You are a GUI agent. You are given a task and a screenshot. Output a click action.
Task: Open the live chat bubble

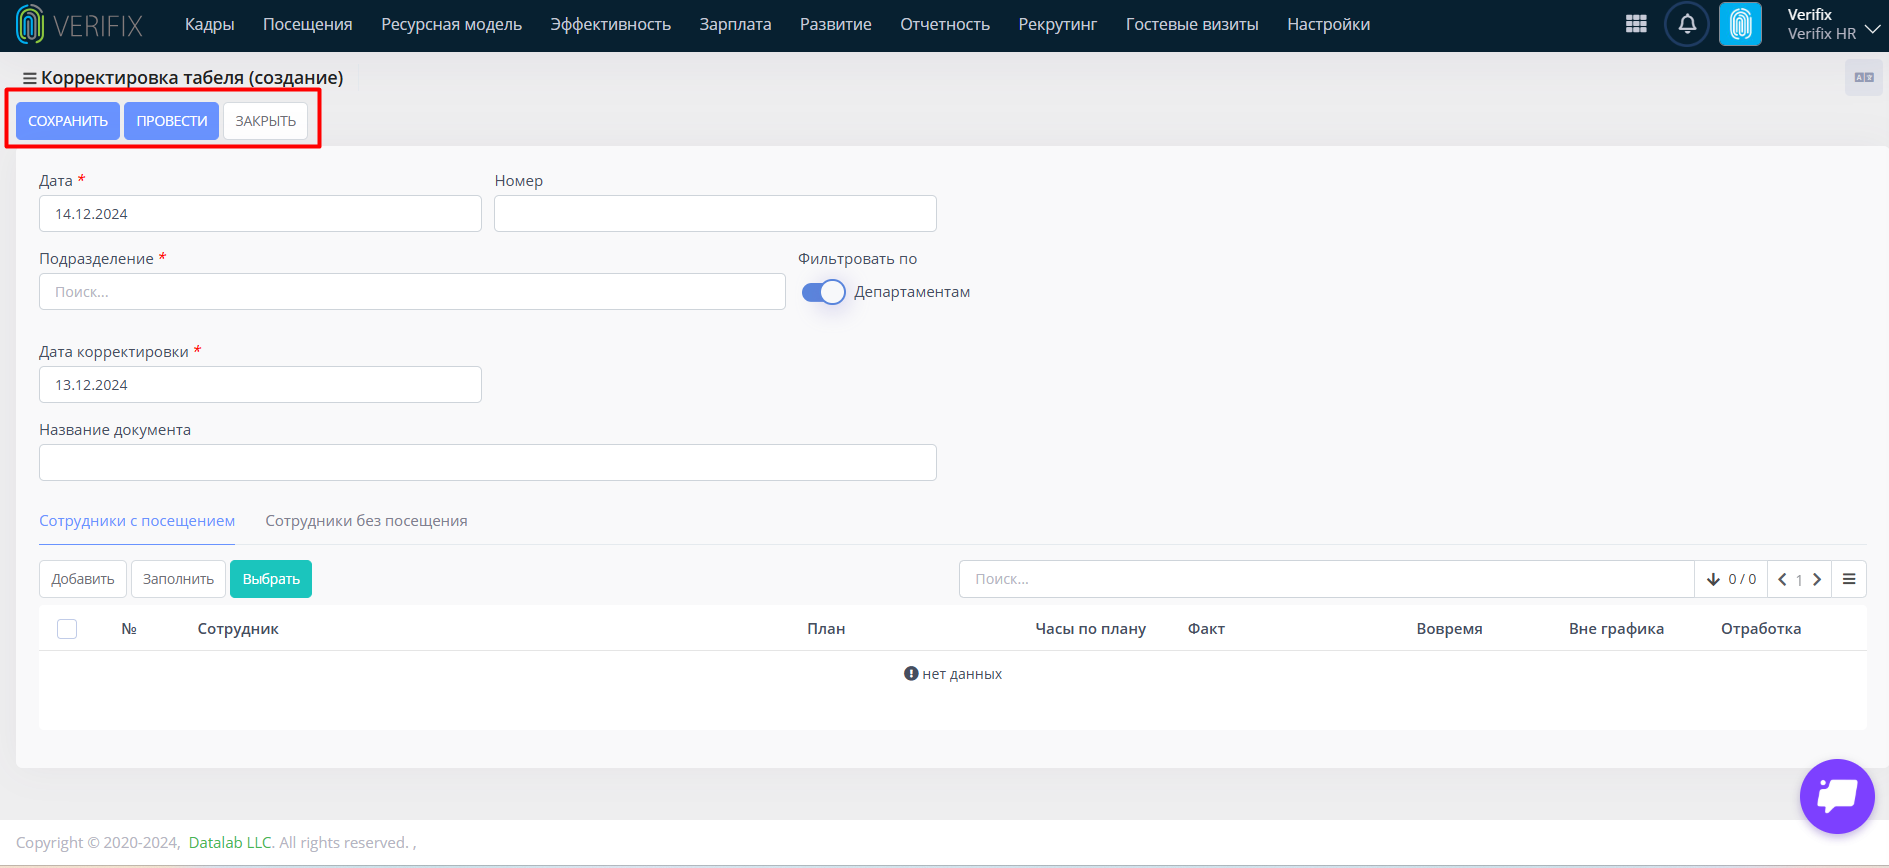[x=1837, y=796]
